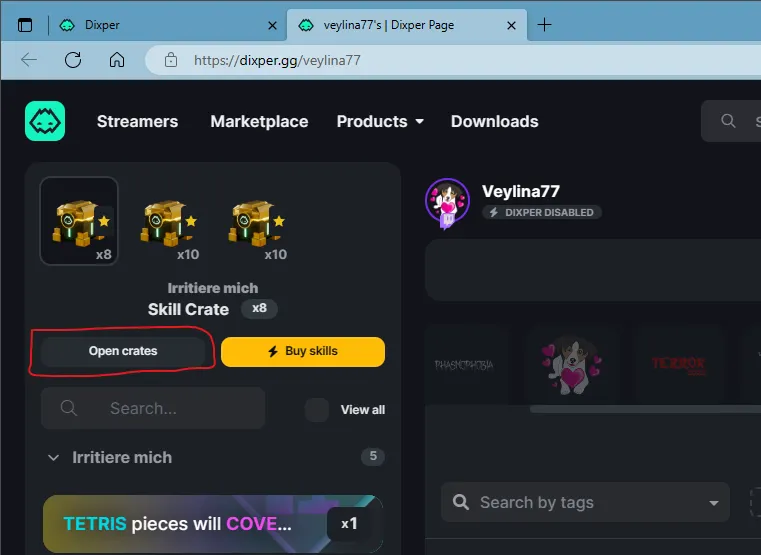
Task: Open the browser home page icon
Action: pos(116,60)
